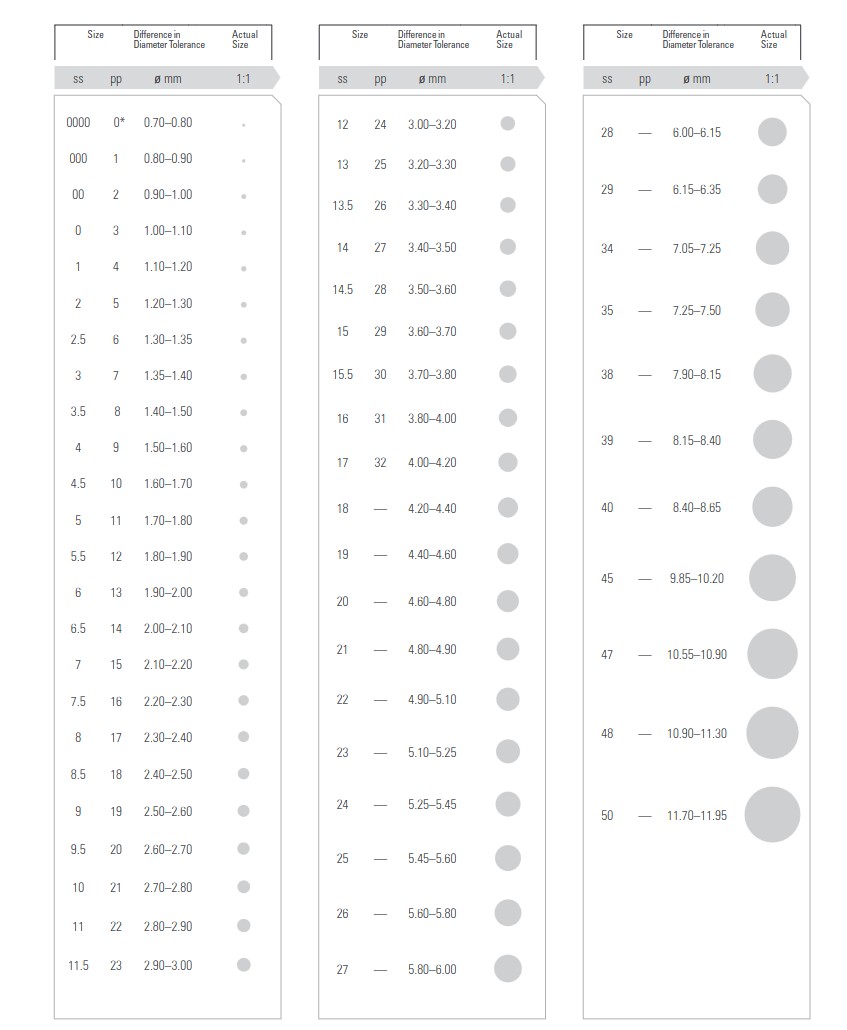This screenshot has width=847, height=1030.
Task: Click the actual-size circle for ss 48
Action: (772, 733)
